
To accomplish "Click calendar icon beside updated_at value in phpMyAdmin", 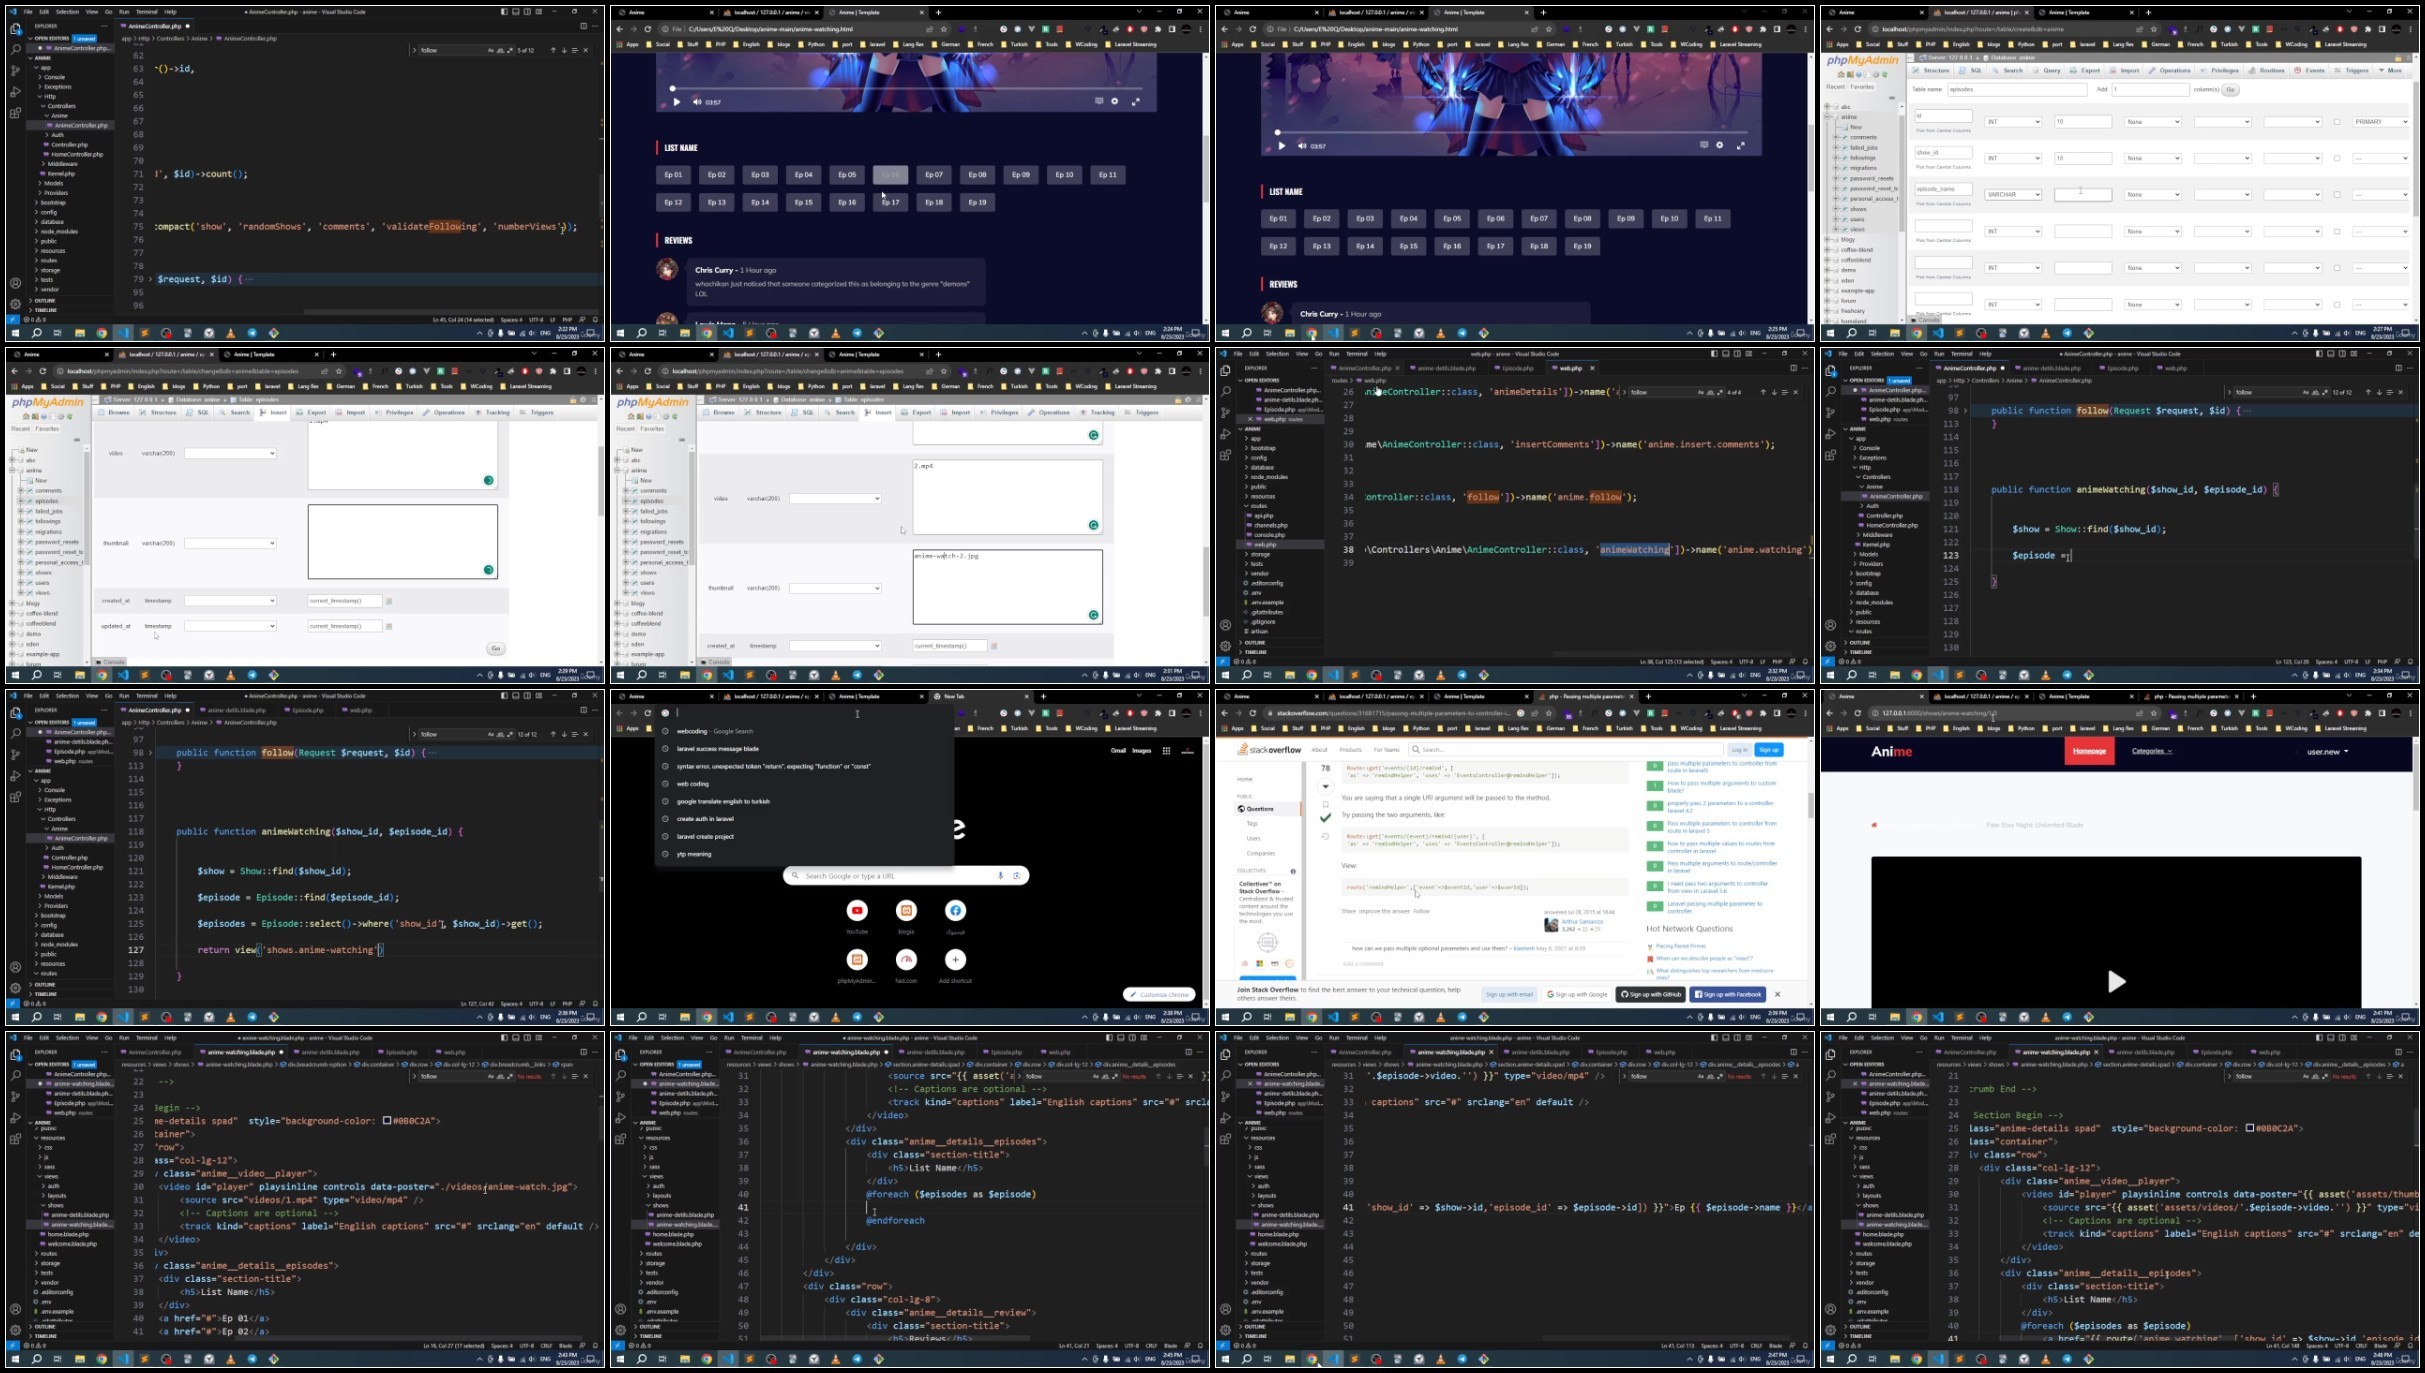I will (389, 626).
